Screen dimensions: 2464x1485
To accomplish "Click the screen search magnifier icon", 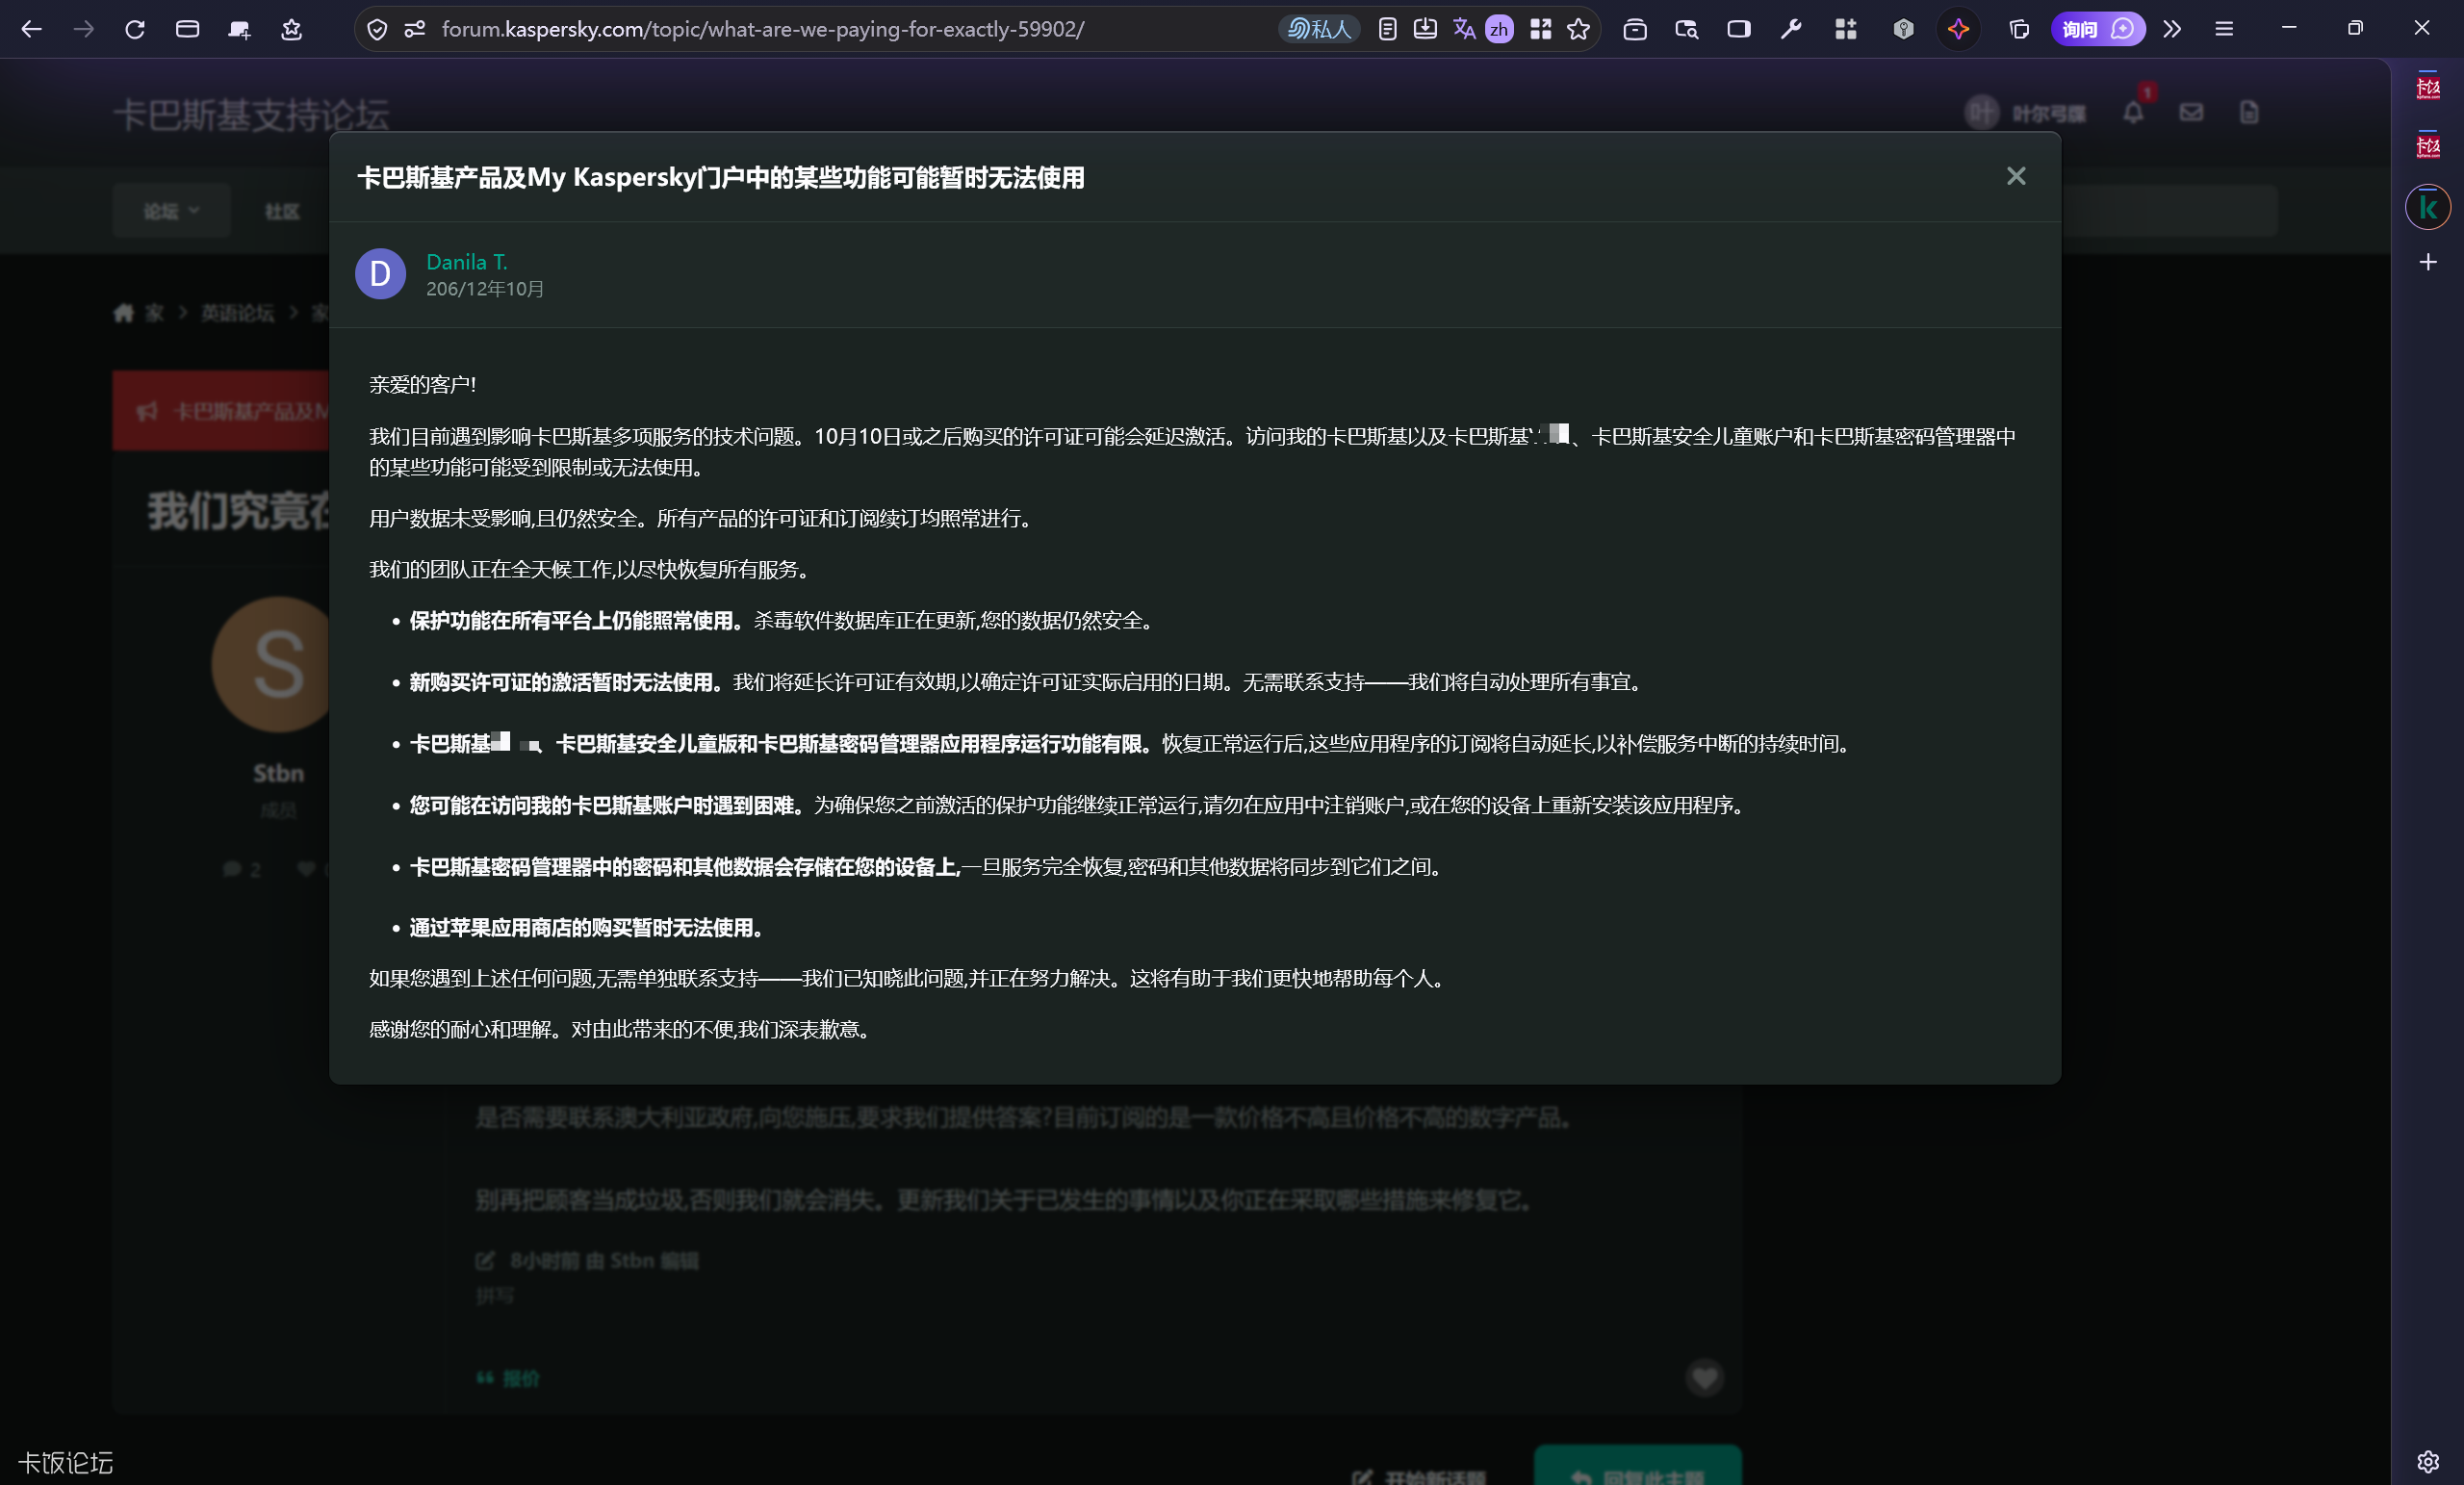I will click(x=1687, y=29).
